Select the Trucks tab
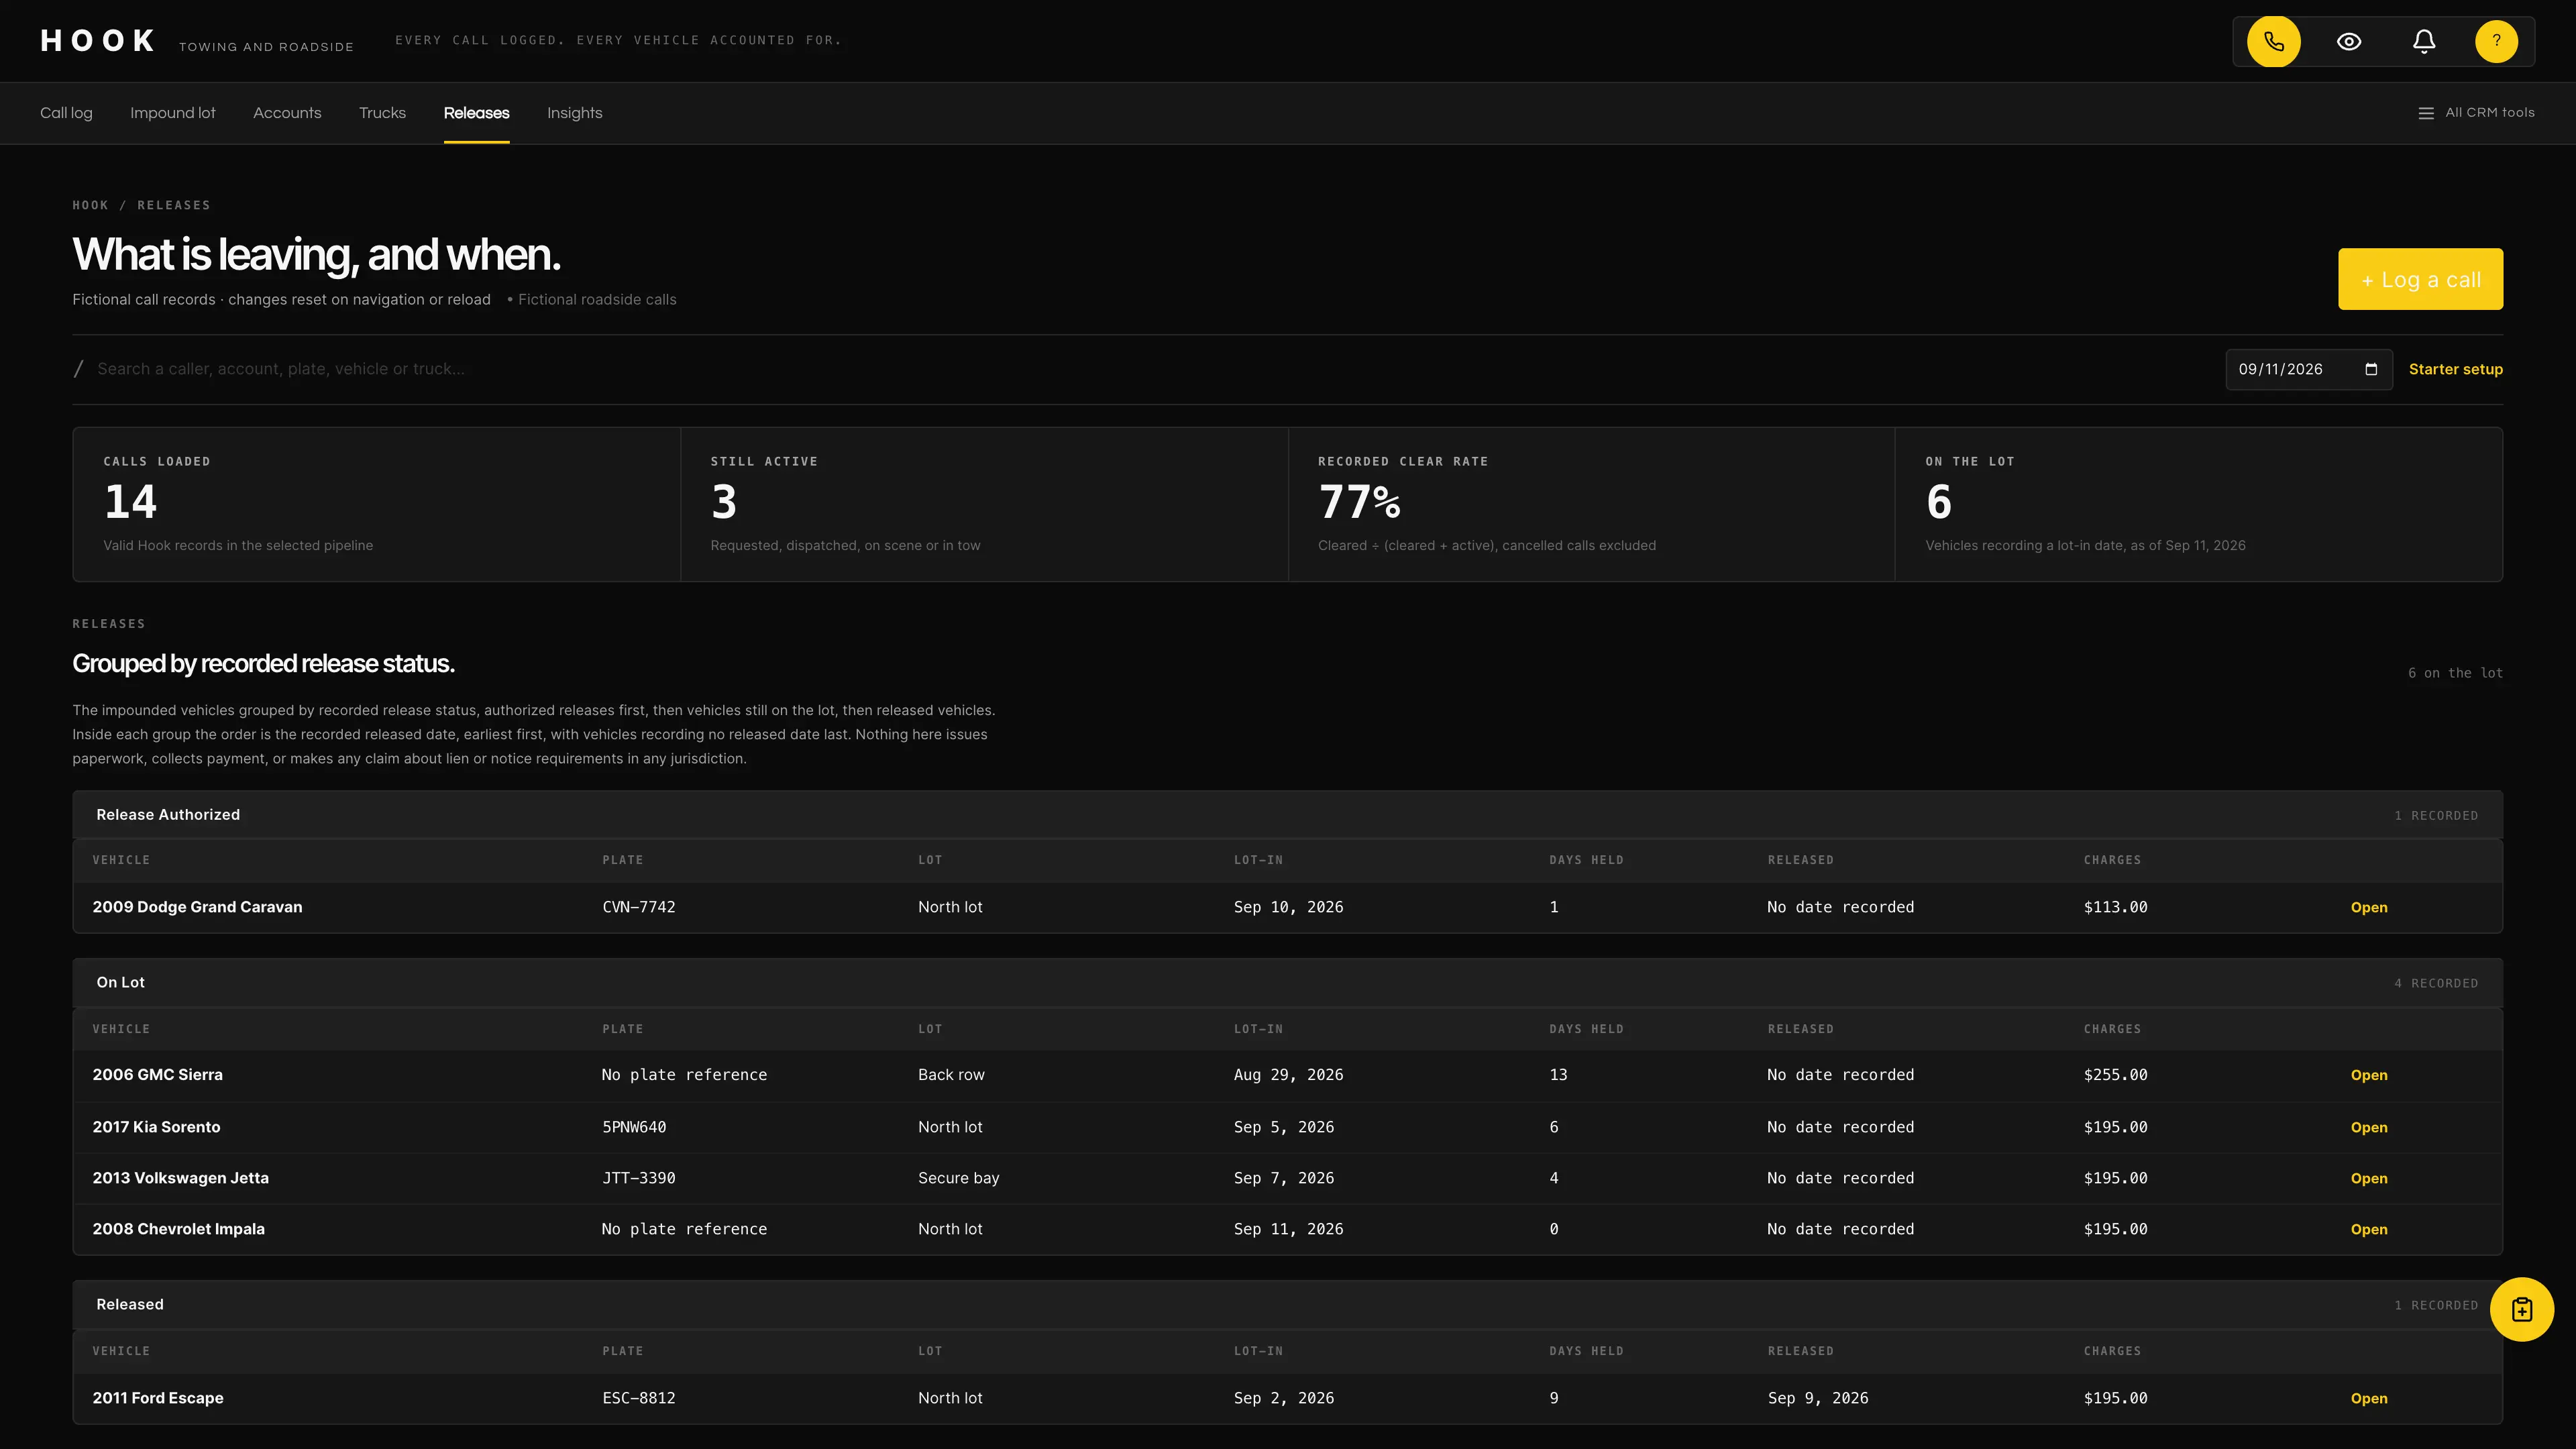This screenshot has height=1449, width=2576. (x=382, y=113)
